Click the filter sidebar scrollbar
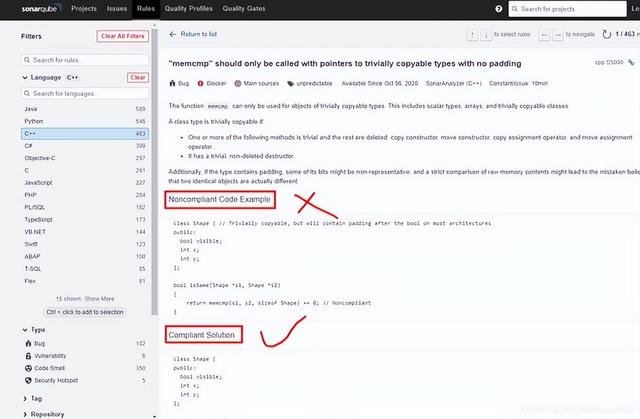Screen dimensions: 640x419 pos(155,171)
